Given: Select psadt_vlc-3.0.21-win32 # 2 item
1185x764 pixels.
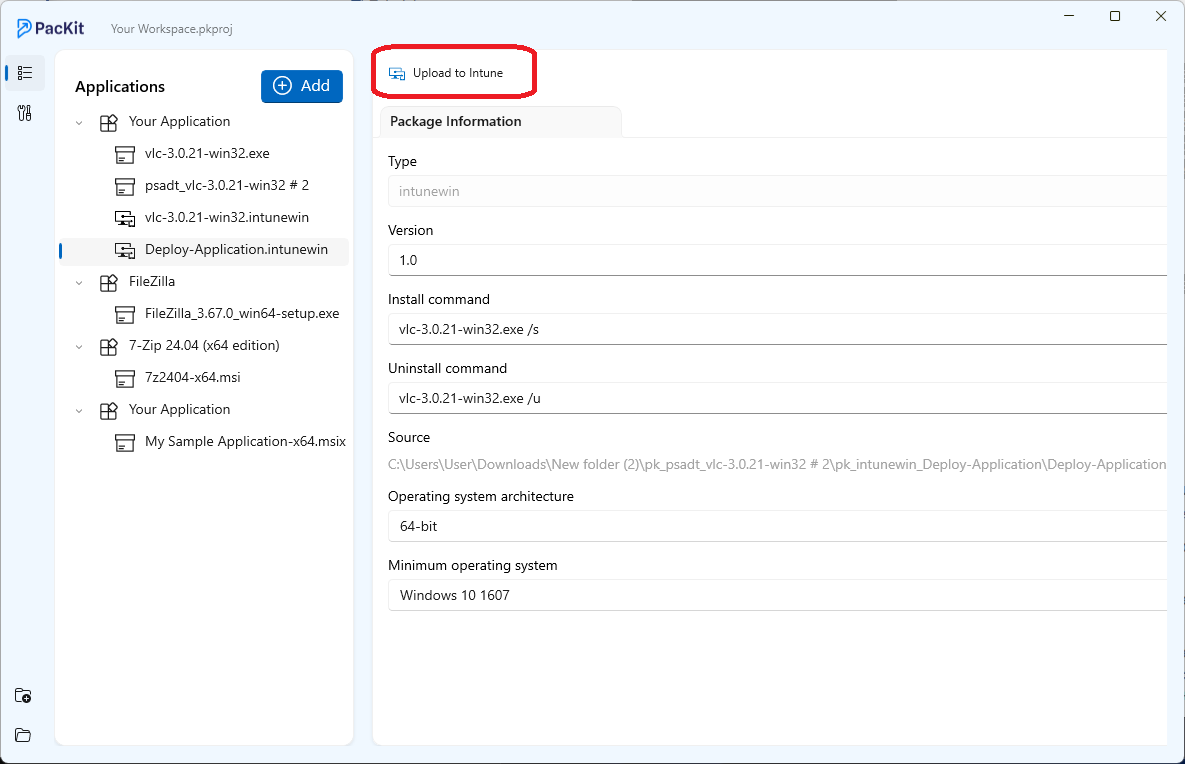Looking at the screenshot, I should point(227,185).
